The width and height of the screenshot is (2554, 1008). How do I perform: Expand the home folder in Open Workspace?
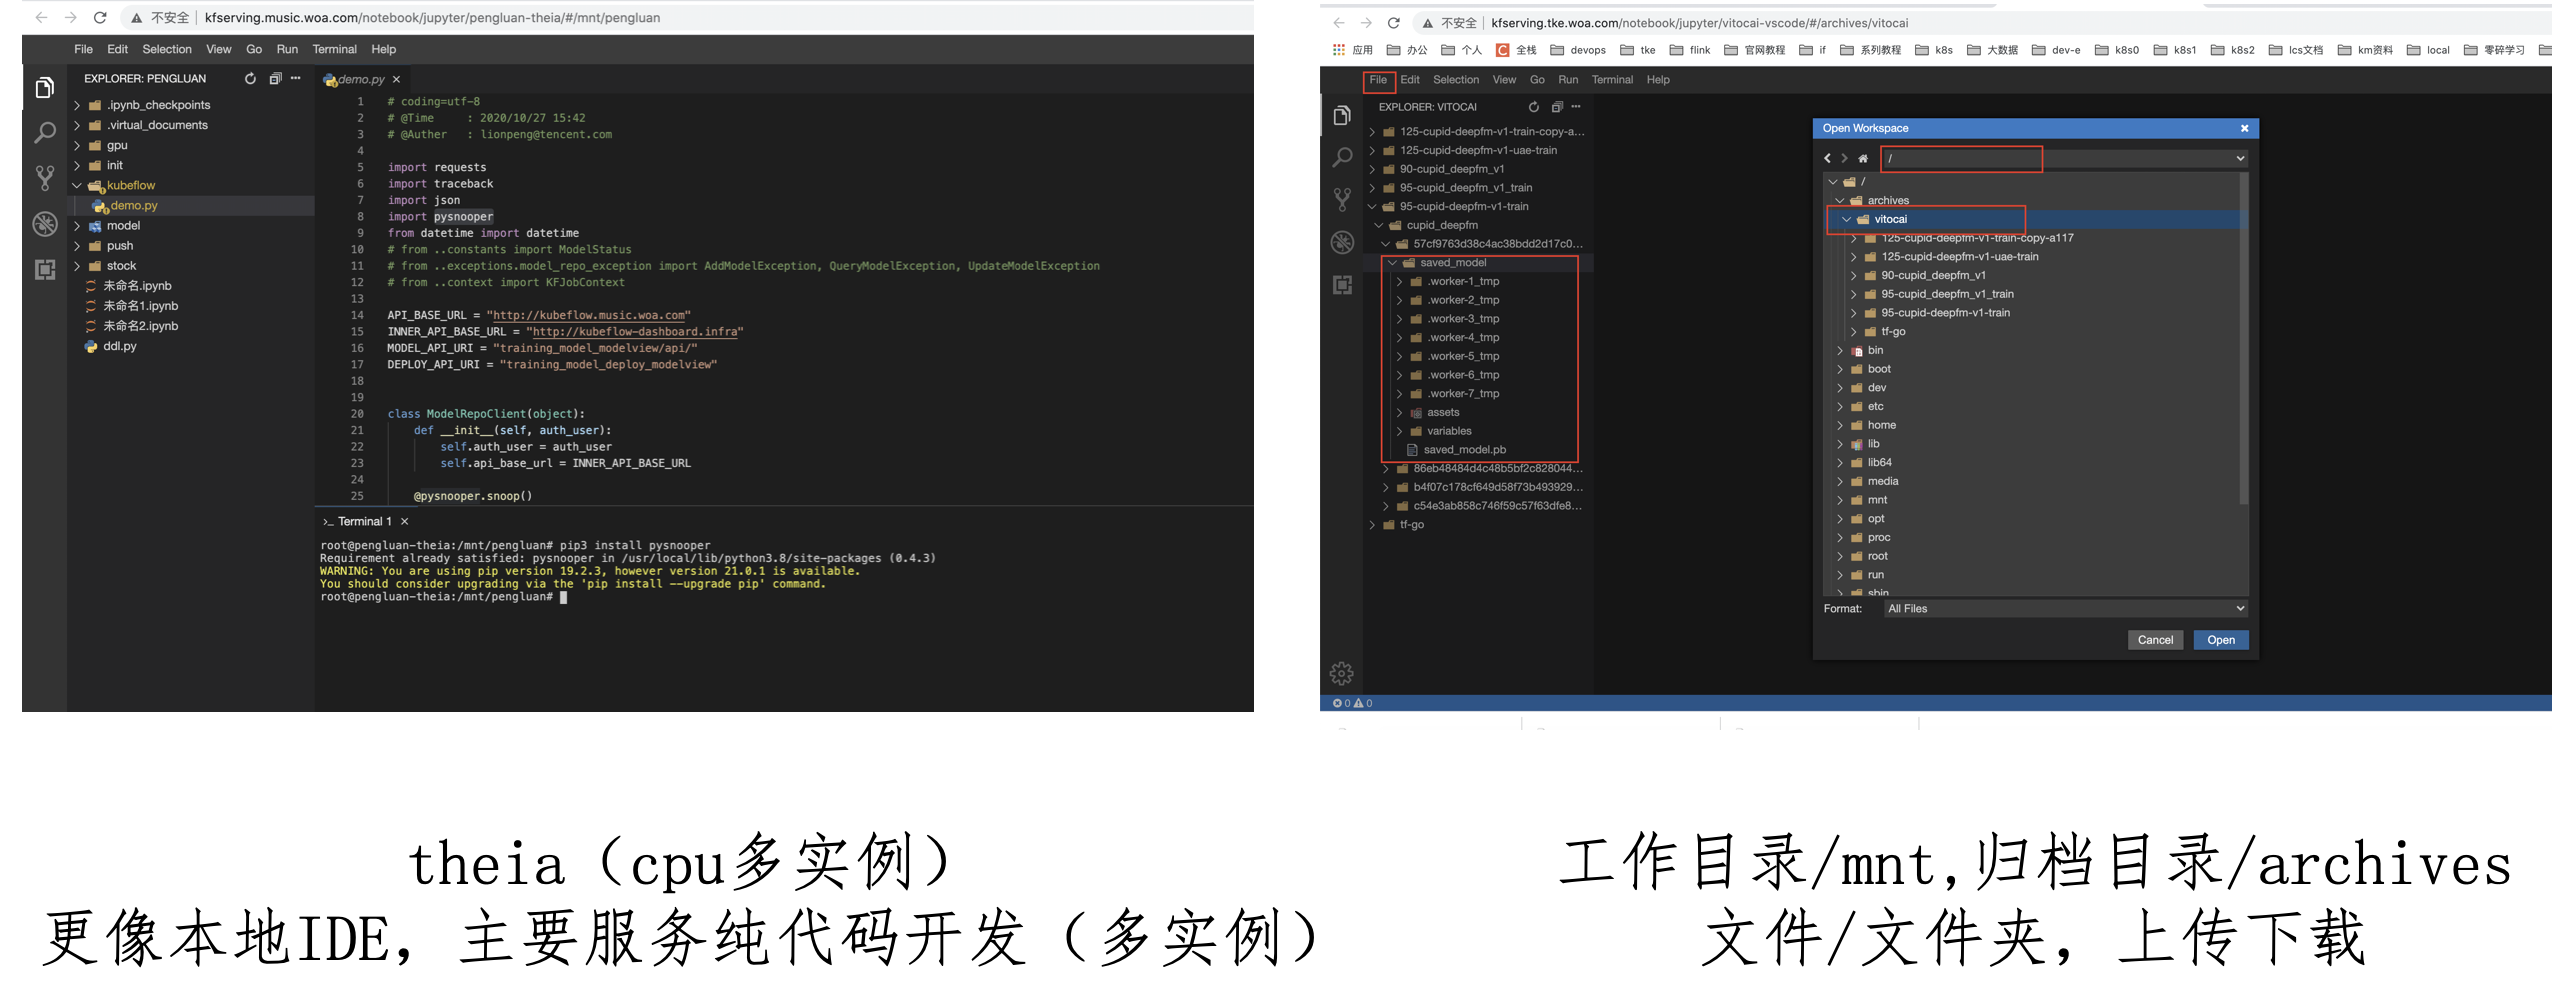coord(1839,425)
